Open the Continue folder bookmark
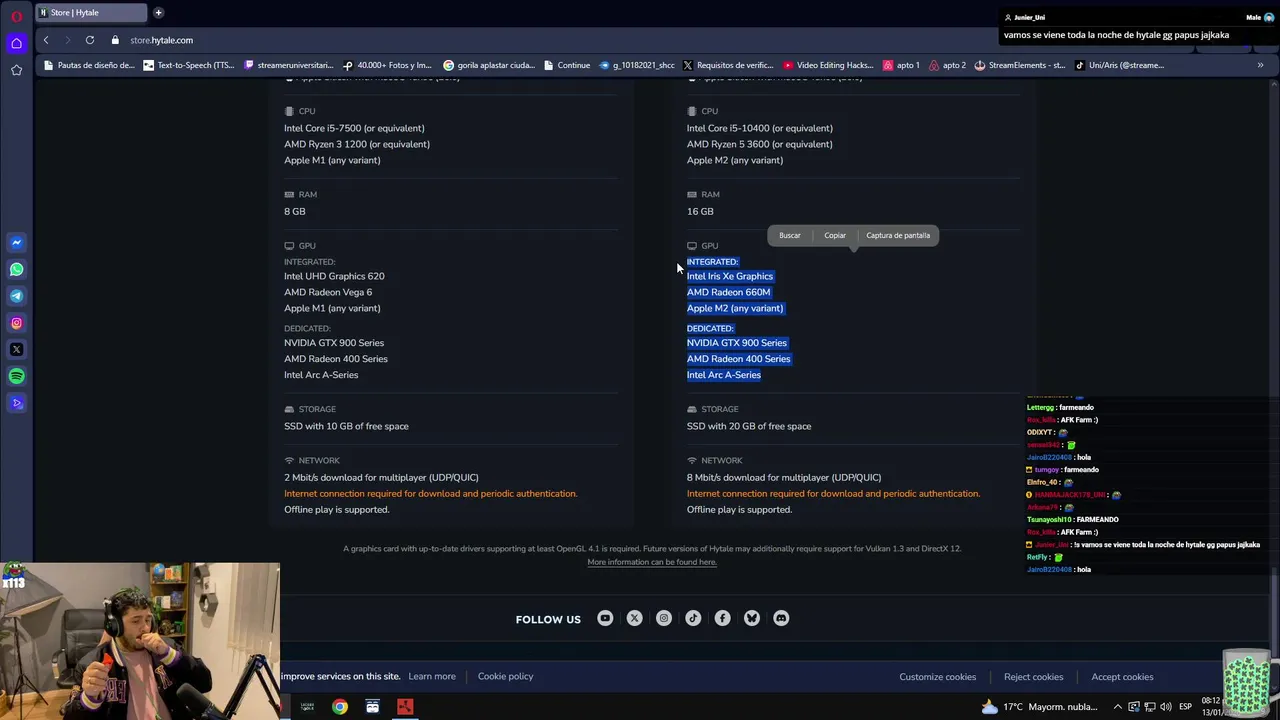This screenshot has width=1280, height=720. coord(567,65)
